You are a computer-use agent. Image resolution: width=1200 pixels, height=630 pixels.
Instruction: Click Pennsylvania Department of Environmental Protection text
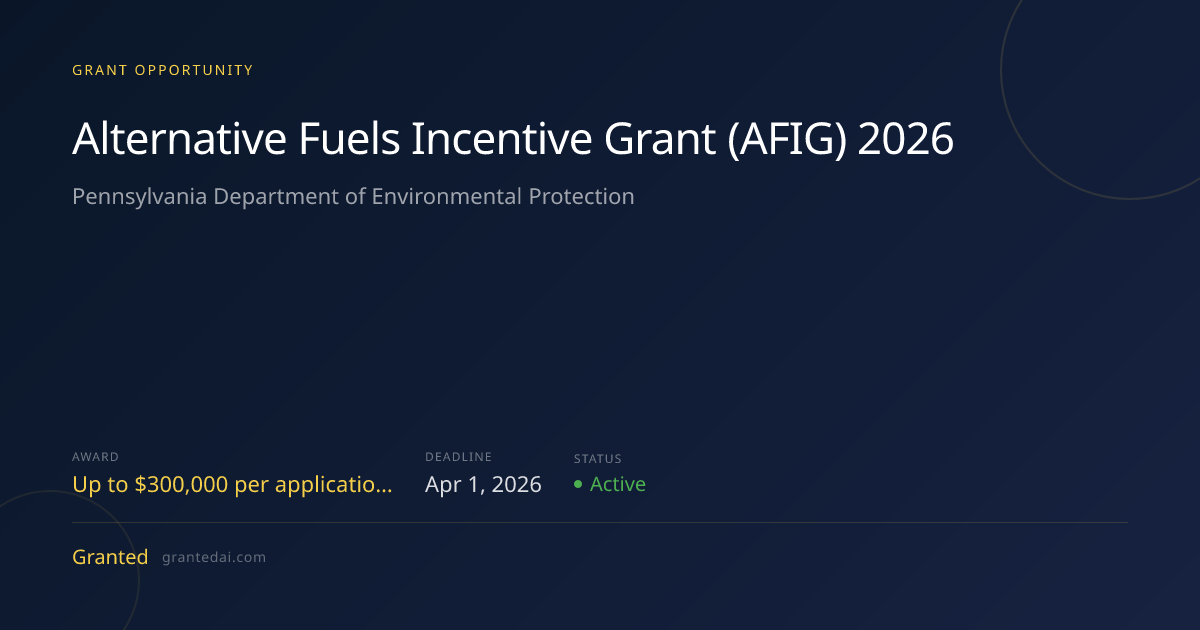(353, 197)
